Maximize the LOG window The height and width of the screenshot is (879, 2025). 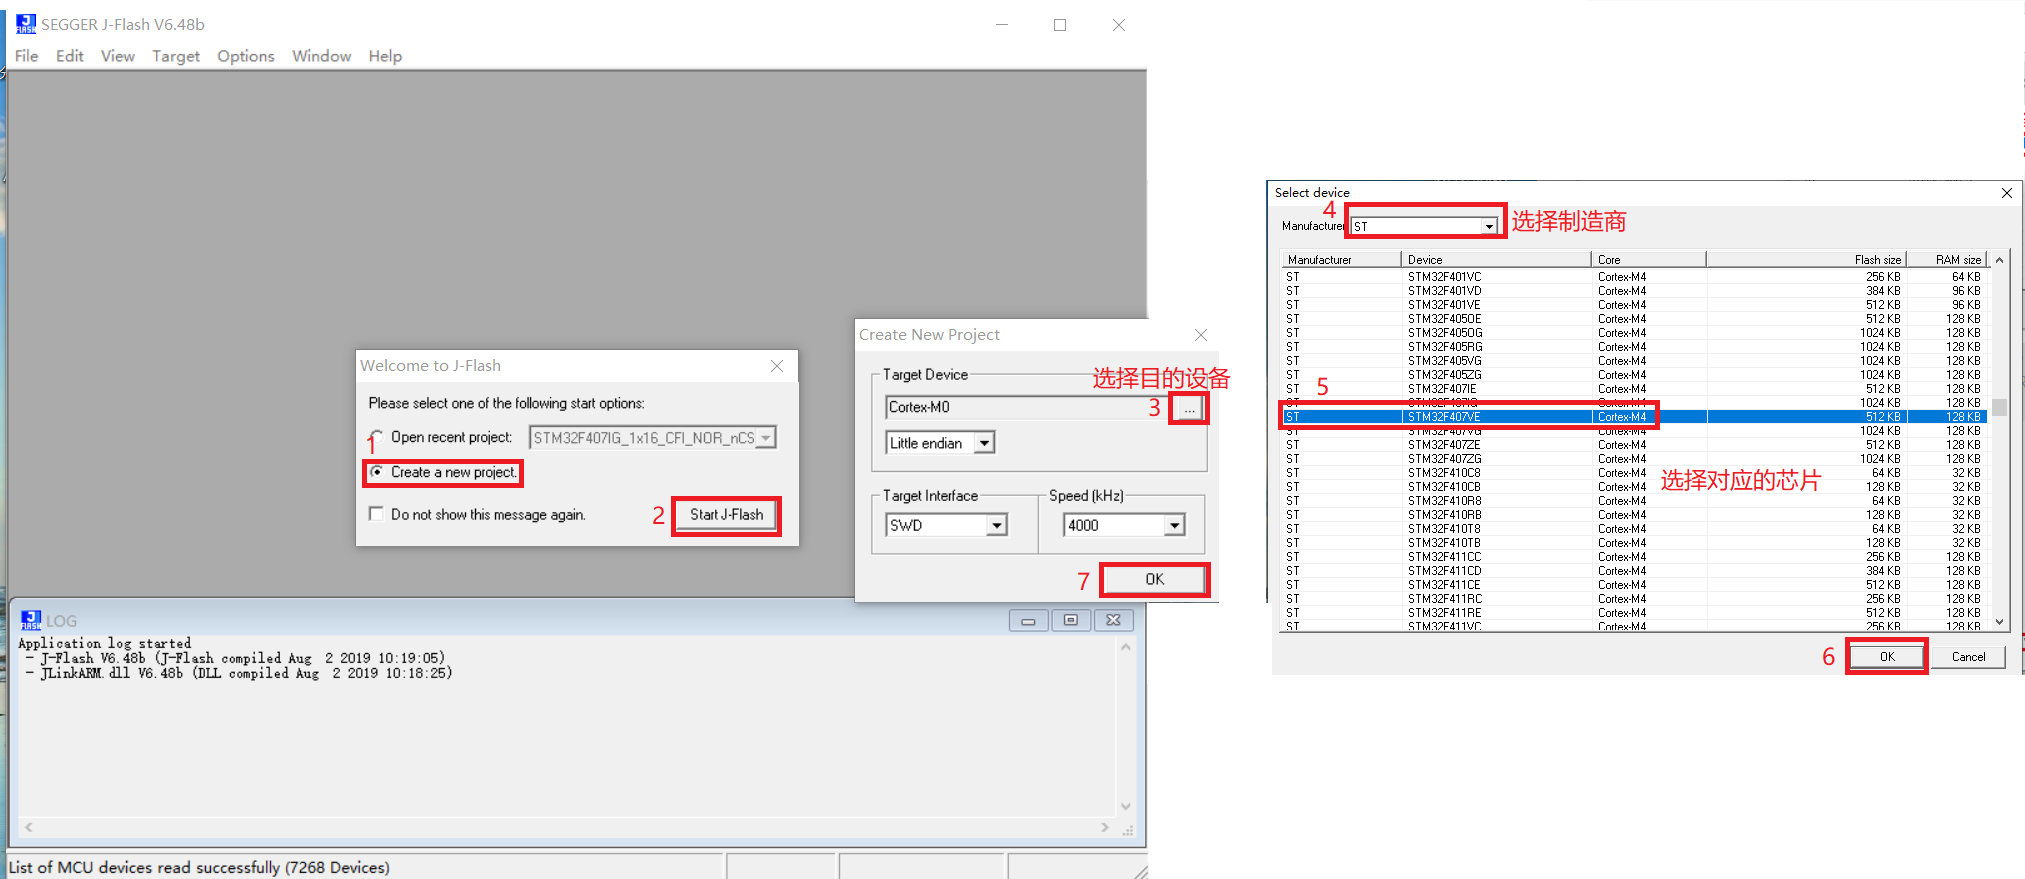click(1070, 621)
